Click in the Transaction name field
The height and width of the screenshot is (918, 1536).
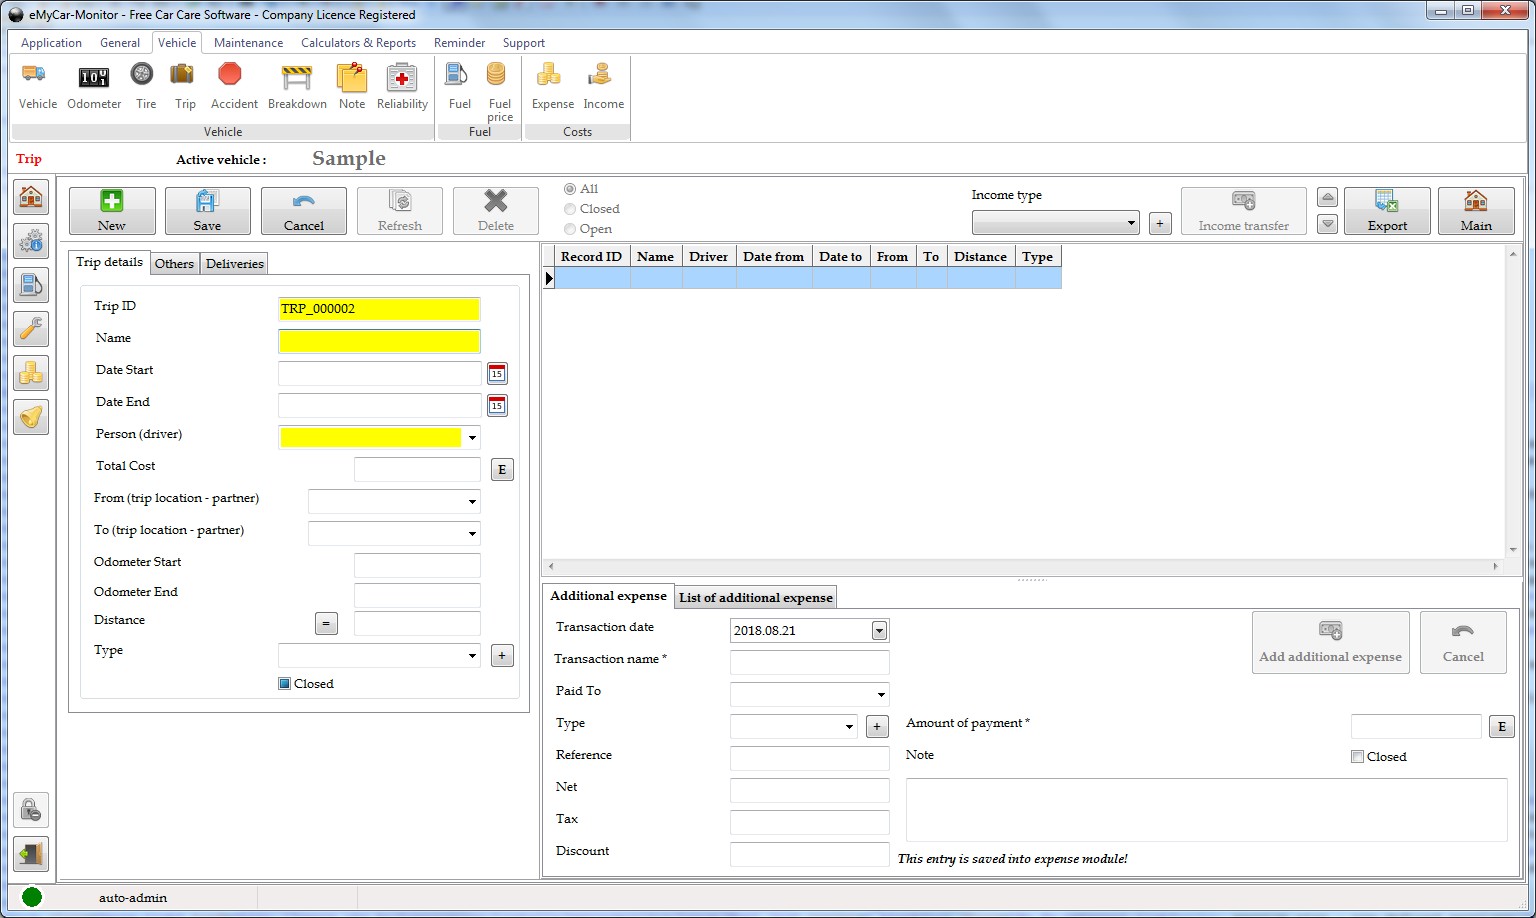[809, 662]
